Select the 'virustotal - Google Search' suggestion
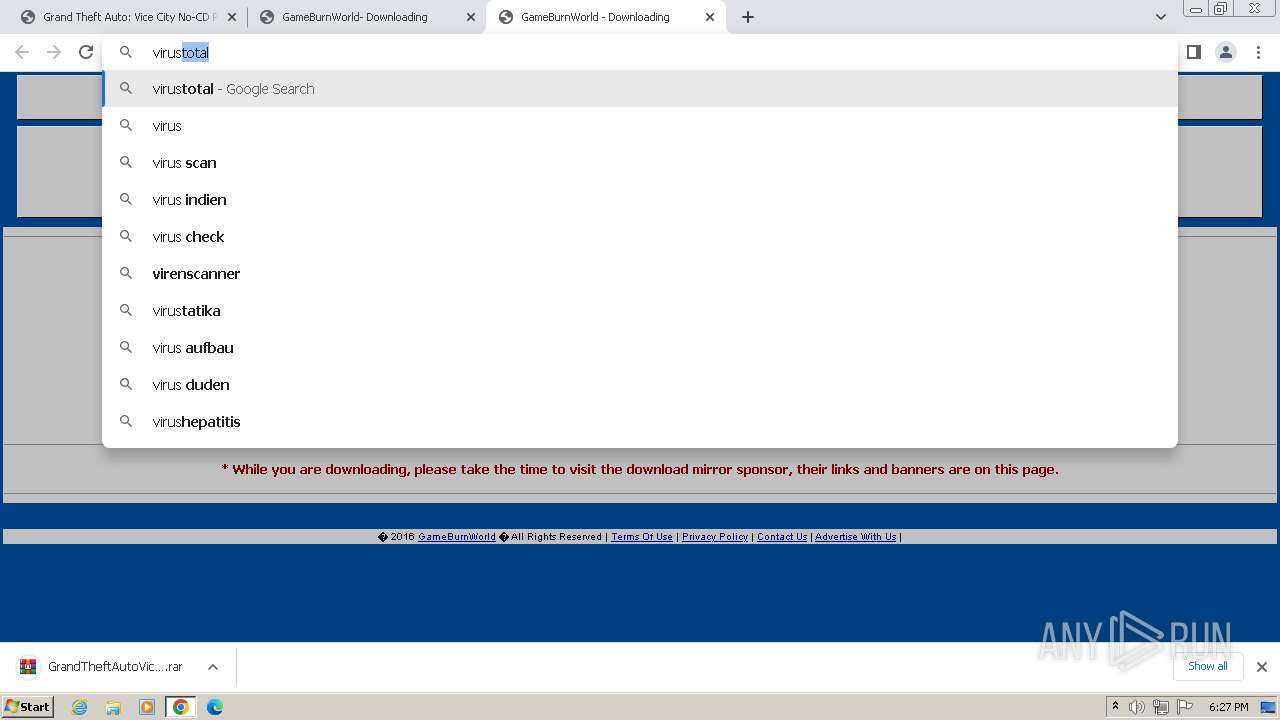The height and width of the screenshot is (720, 1280). [x=640, y=89]
